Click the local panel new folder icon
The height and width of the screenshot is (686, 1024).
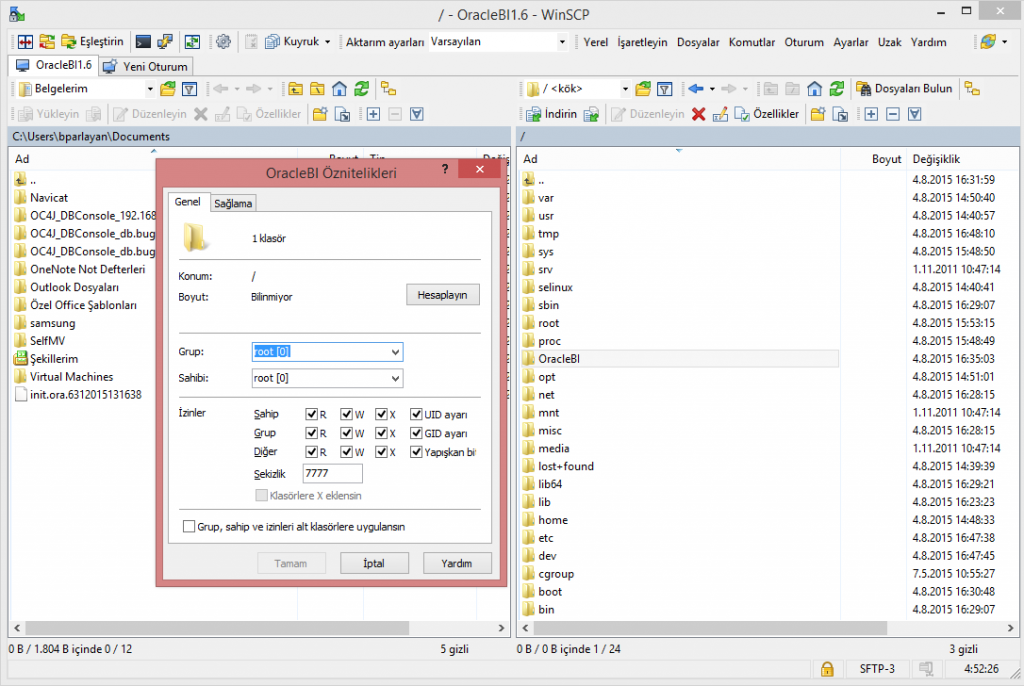tap(320, 114)
